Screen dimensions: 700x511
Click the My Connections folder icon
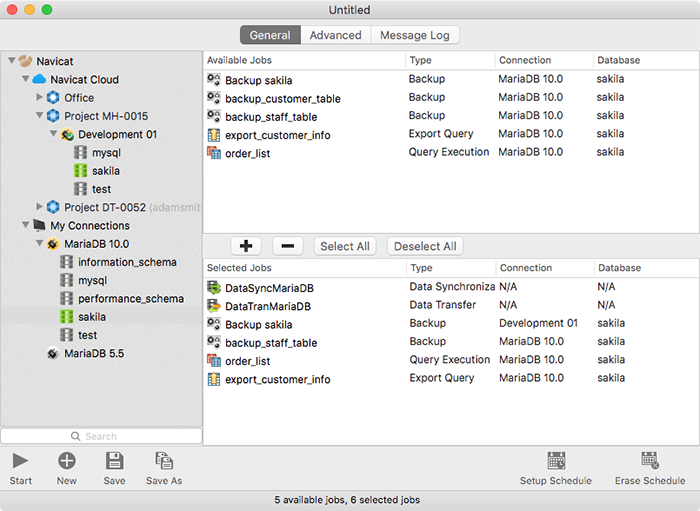click(x=39, y=225)
